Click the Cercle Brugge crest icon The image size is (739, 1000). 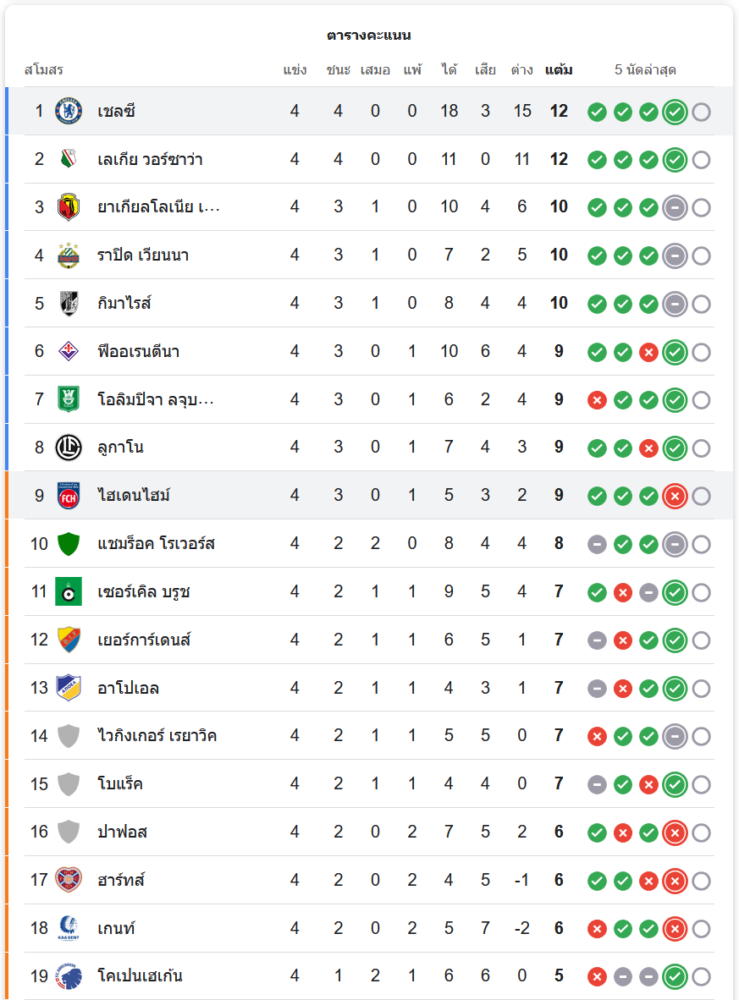(68, 592)
